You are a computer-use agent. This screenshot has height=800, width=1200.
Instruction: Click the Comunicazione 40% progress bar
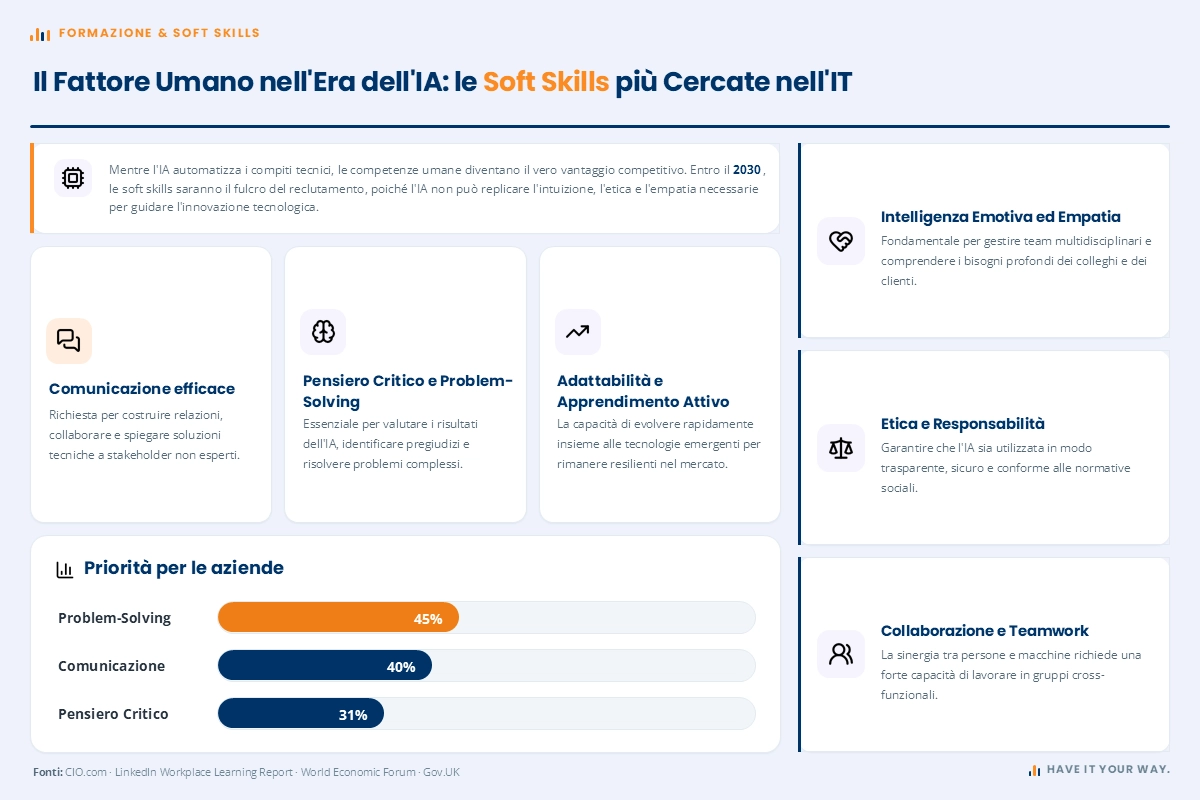tap(325, 666)
